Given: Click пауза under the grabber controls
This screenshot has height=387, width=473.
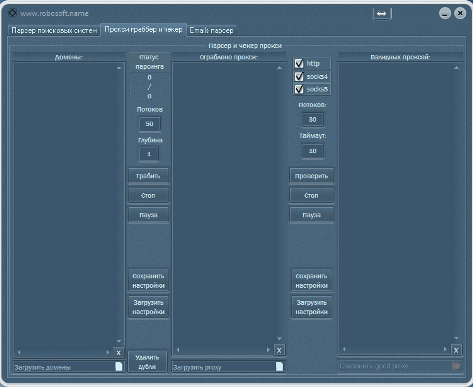Looking at the screenshot, I should coord(148,215).
